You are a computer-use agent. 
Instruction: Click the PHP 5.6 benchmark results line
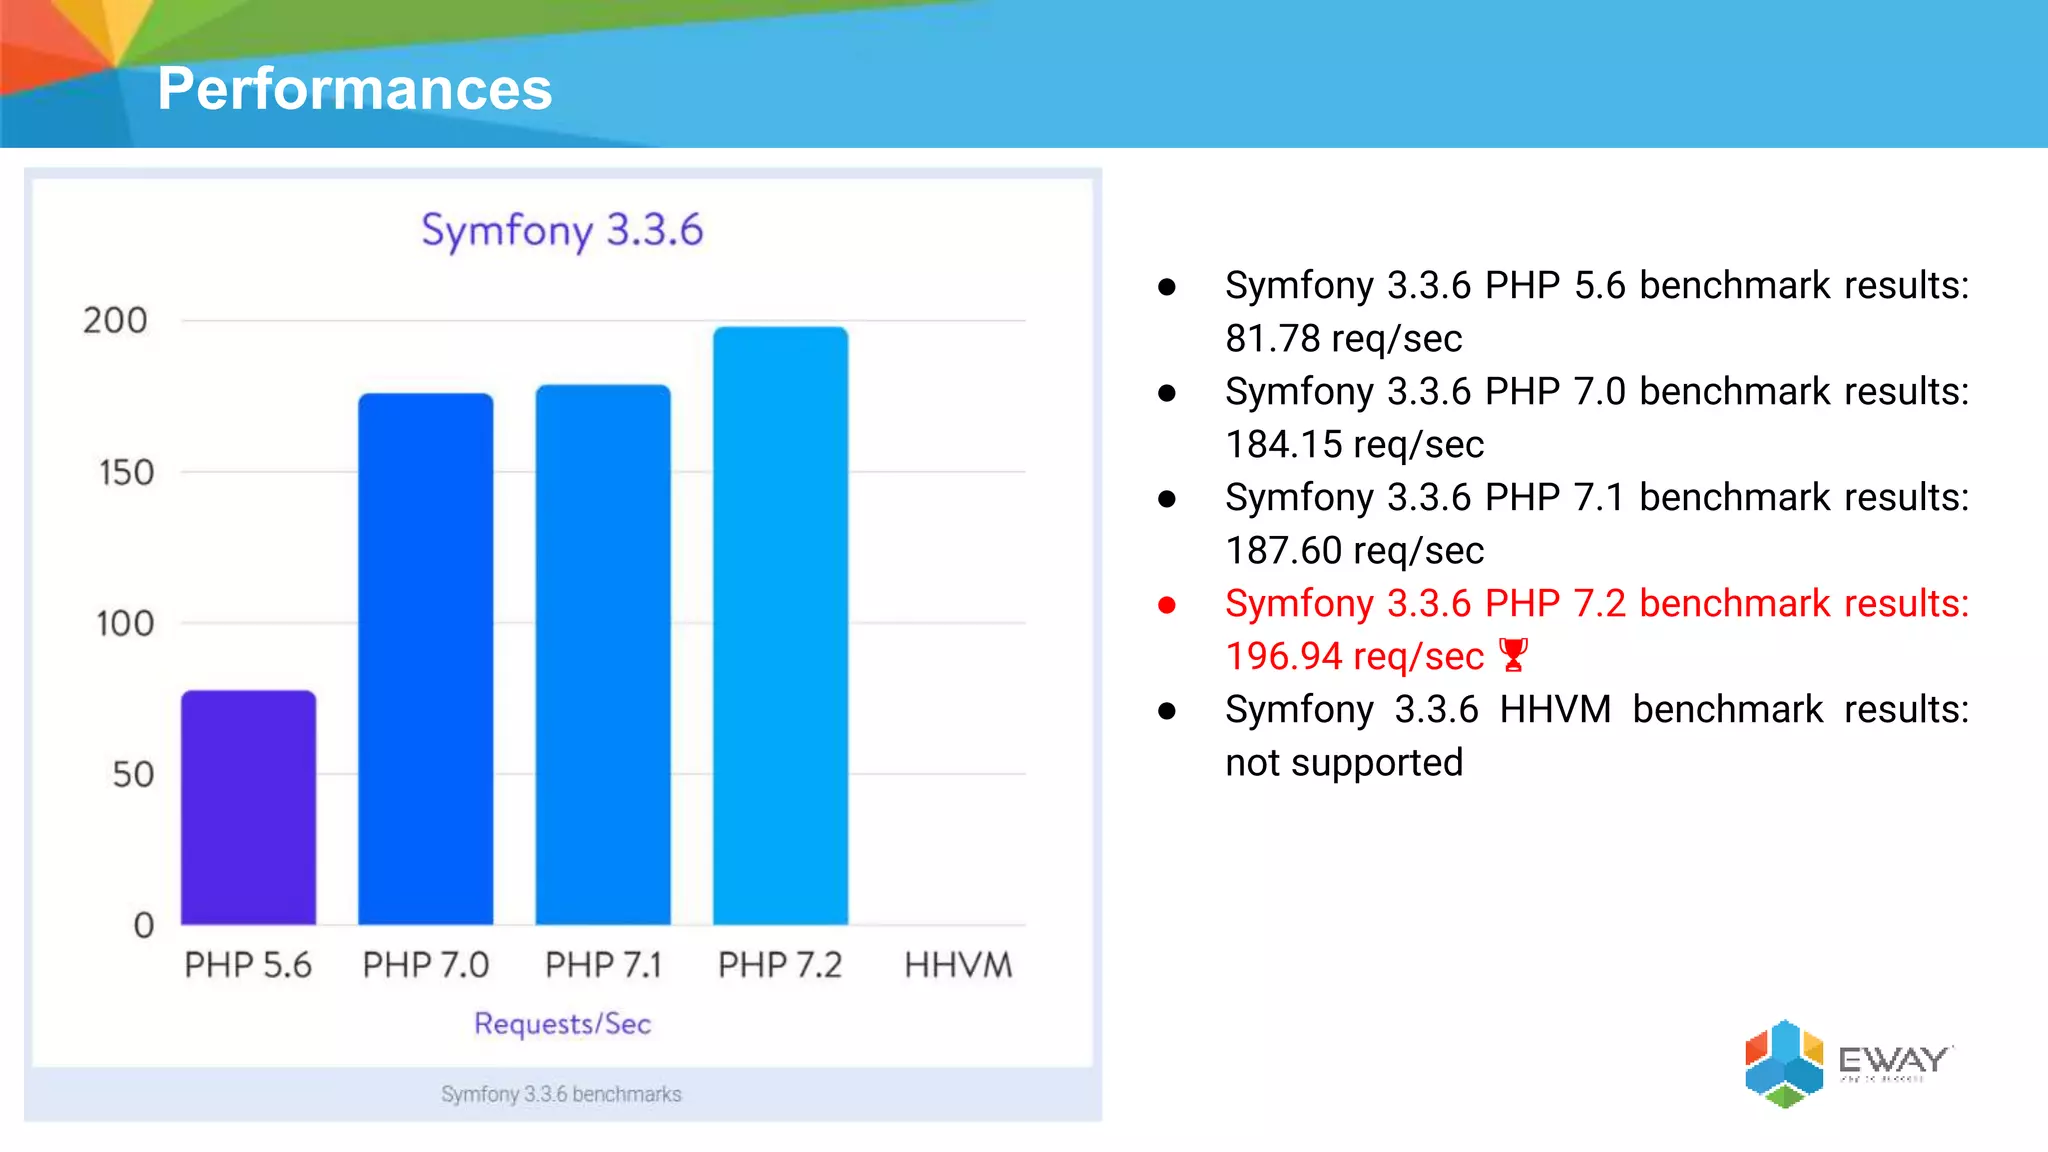(1597, 286)
